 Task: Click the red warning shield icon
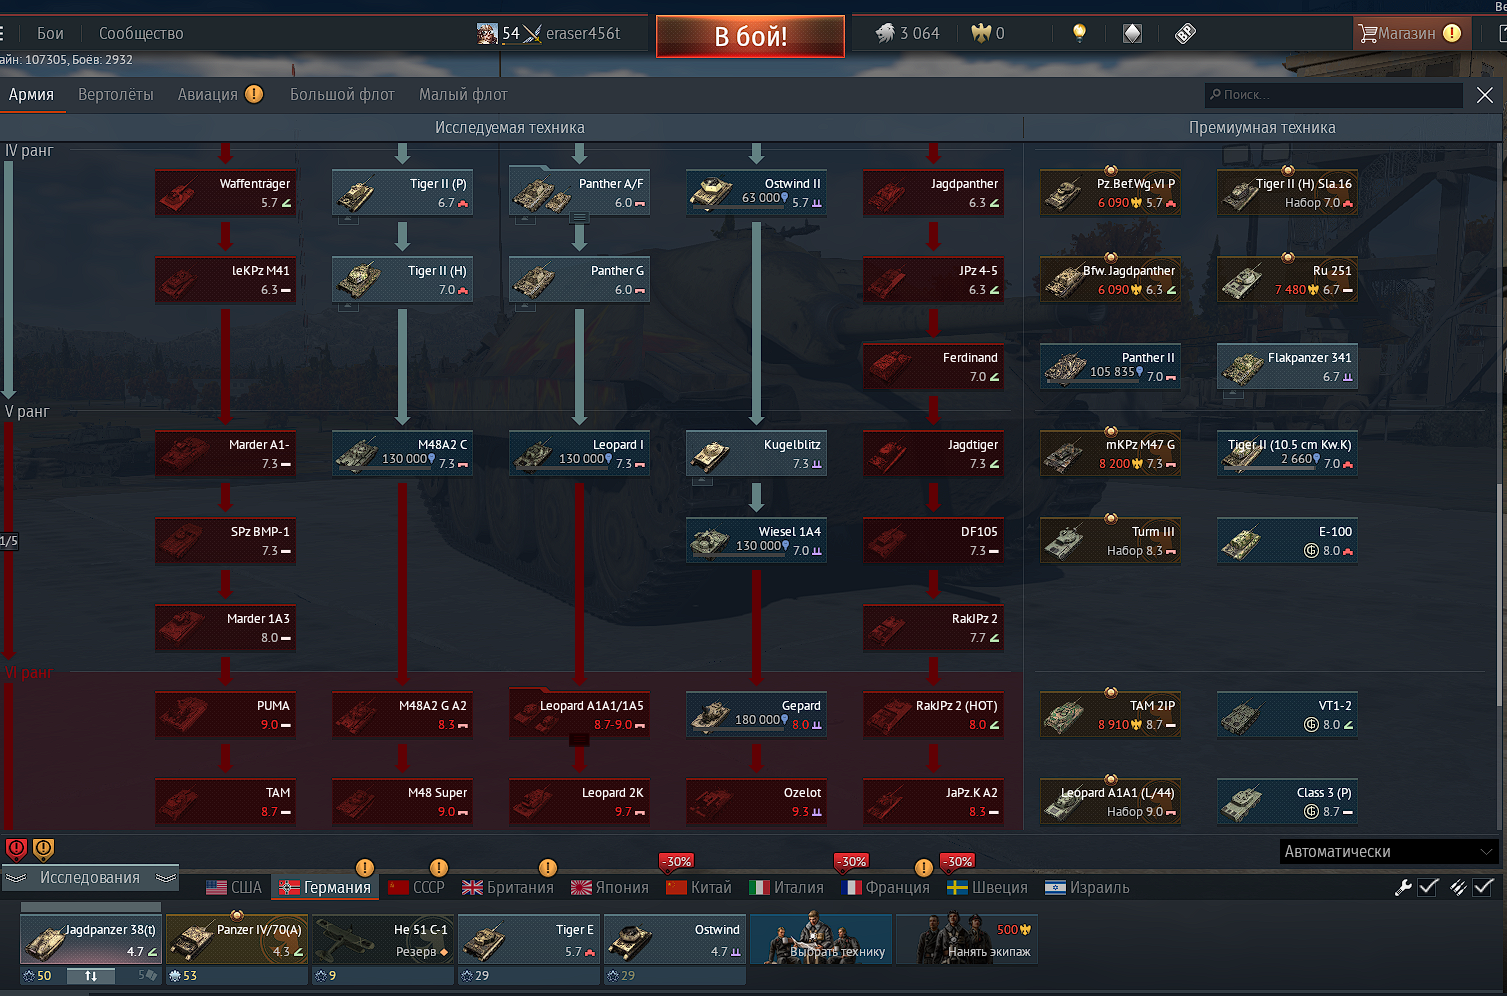pyautogui.click(x=17, y=850)
